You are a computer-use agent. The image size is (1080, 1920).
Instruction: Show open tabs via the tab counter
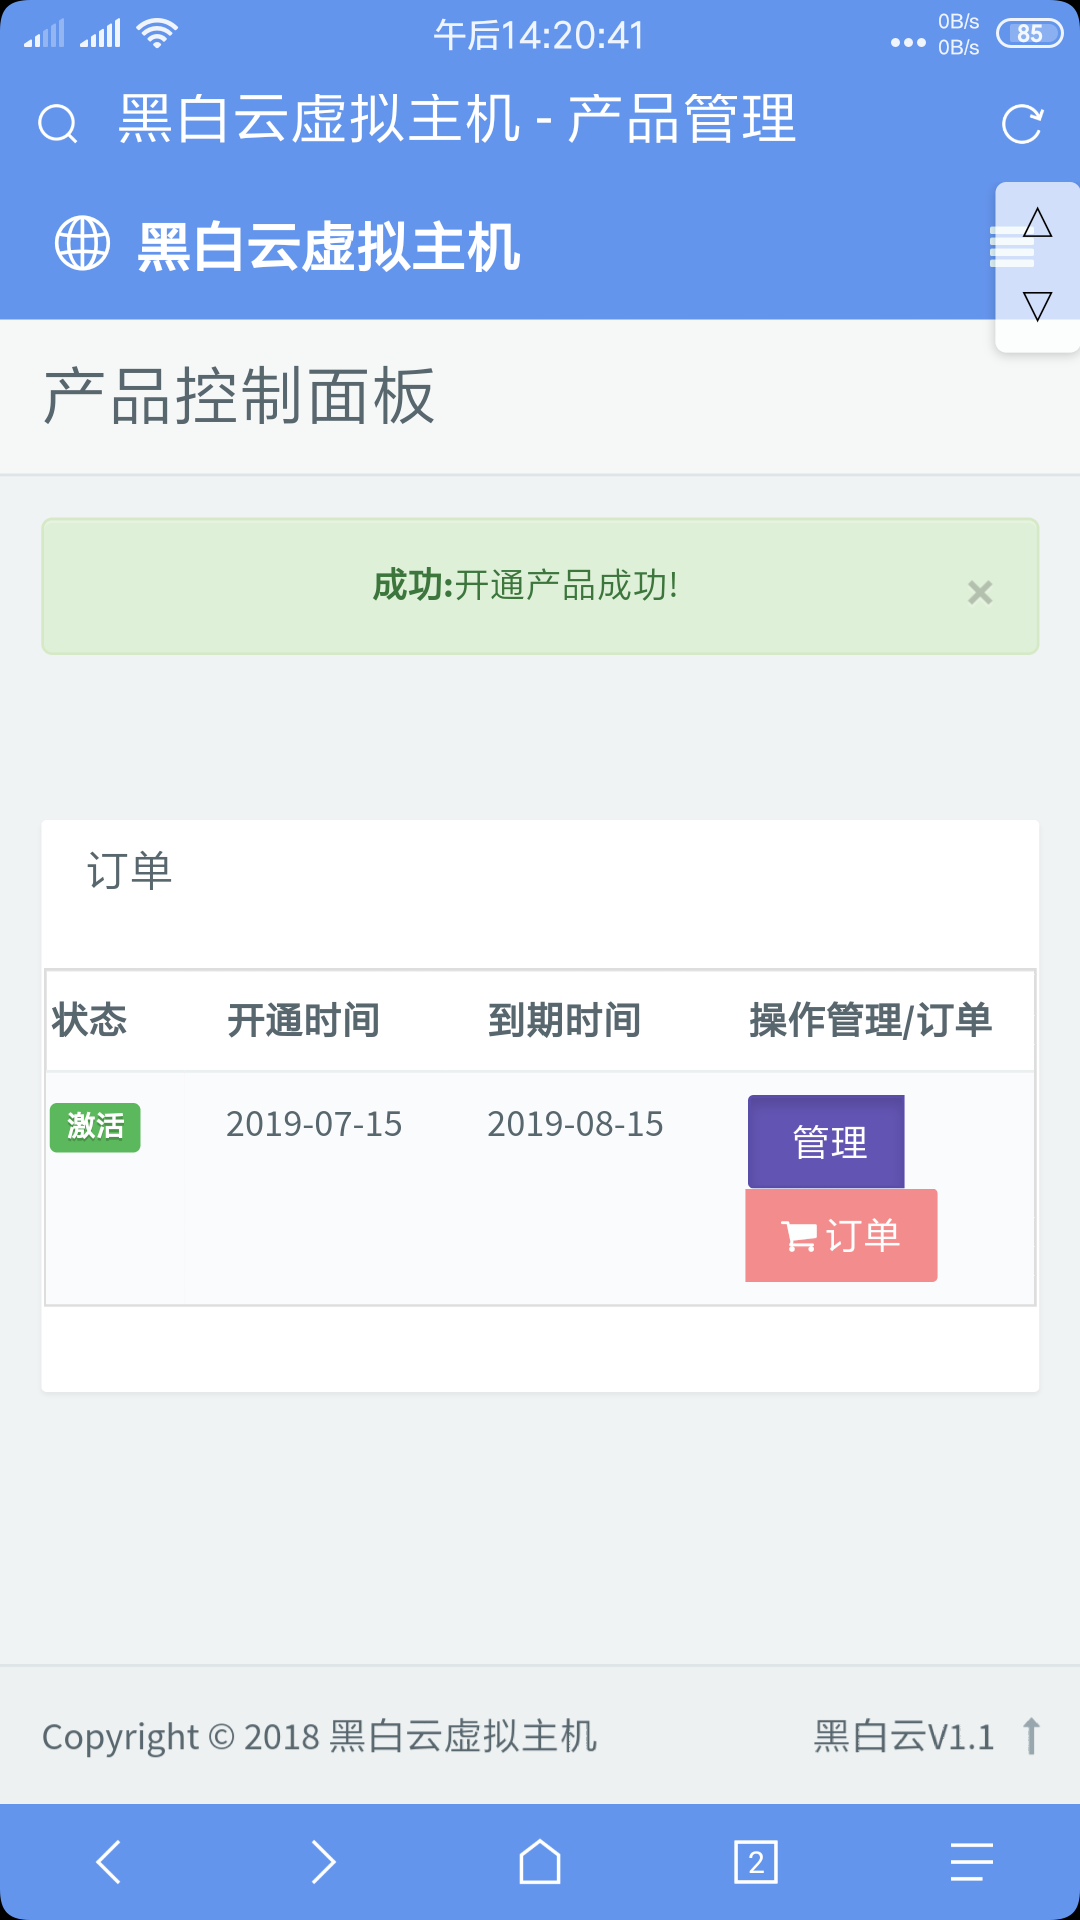point(756,1862)
